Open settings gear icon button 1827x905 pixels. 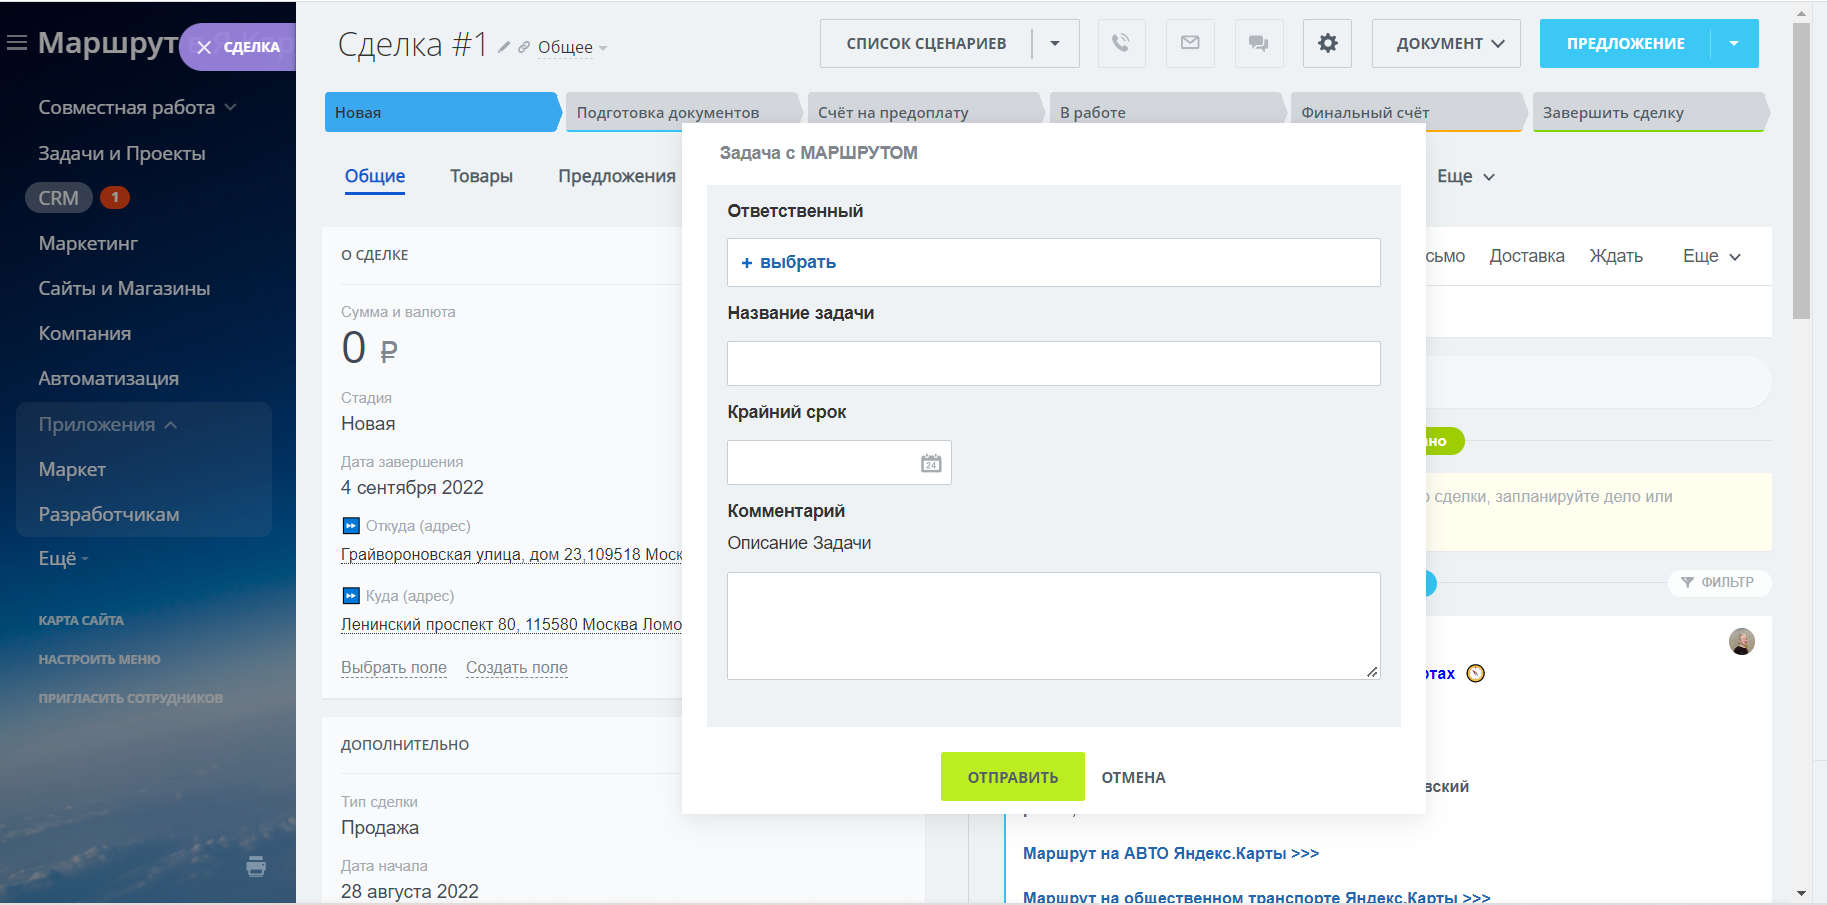coord(1327,43)
